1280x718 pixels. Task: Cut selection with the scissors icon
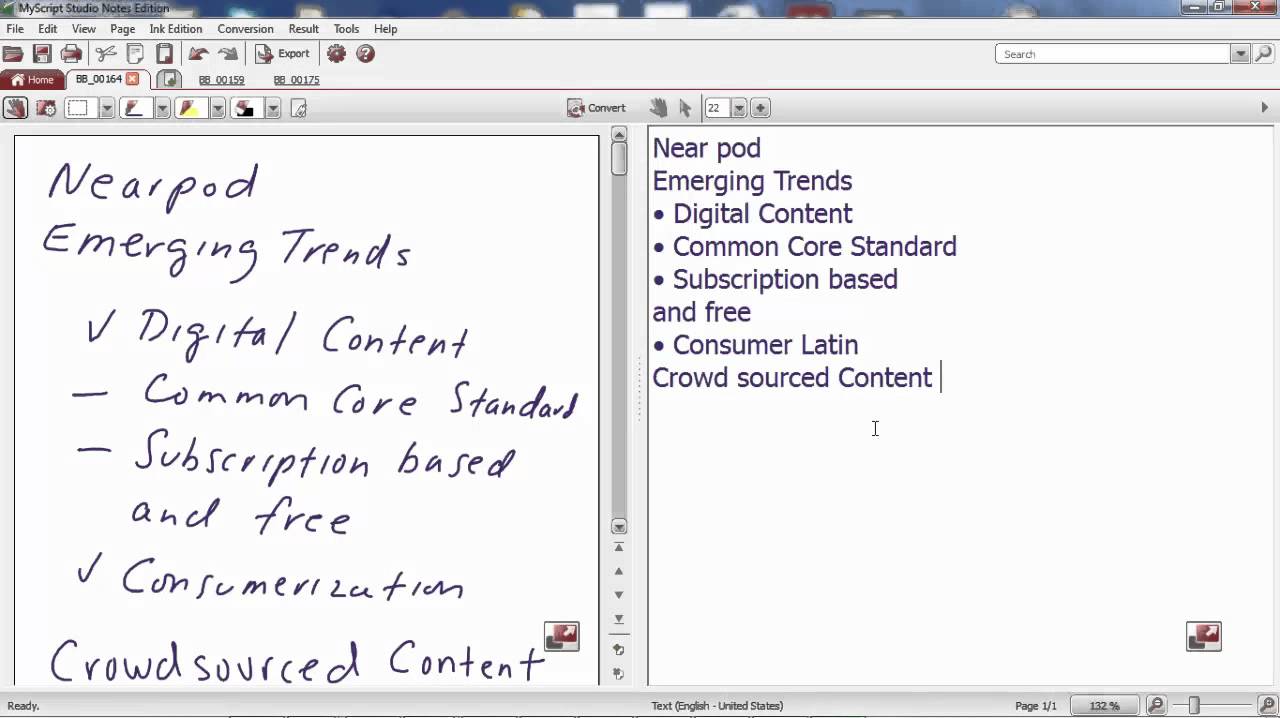[106, 54]
